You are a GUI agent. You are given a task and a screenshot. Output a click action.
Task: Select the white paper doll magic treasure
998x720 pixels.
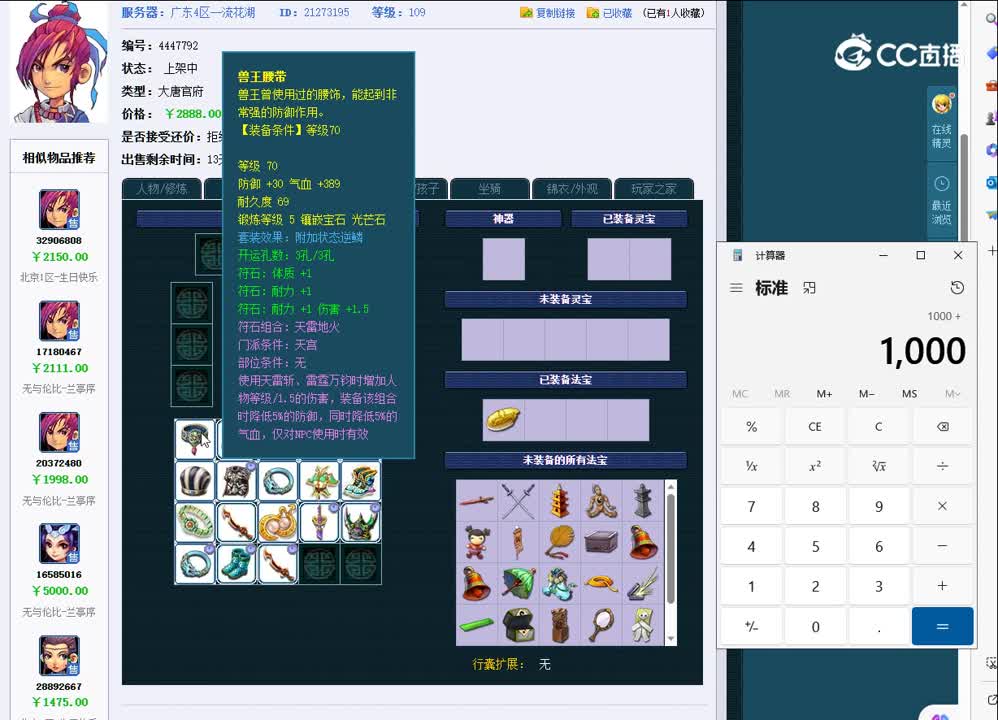tap(642, 625)
